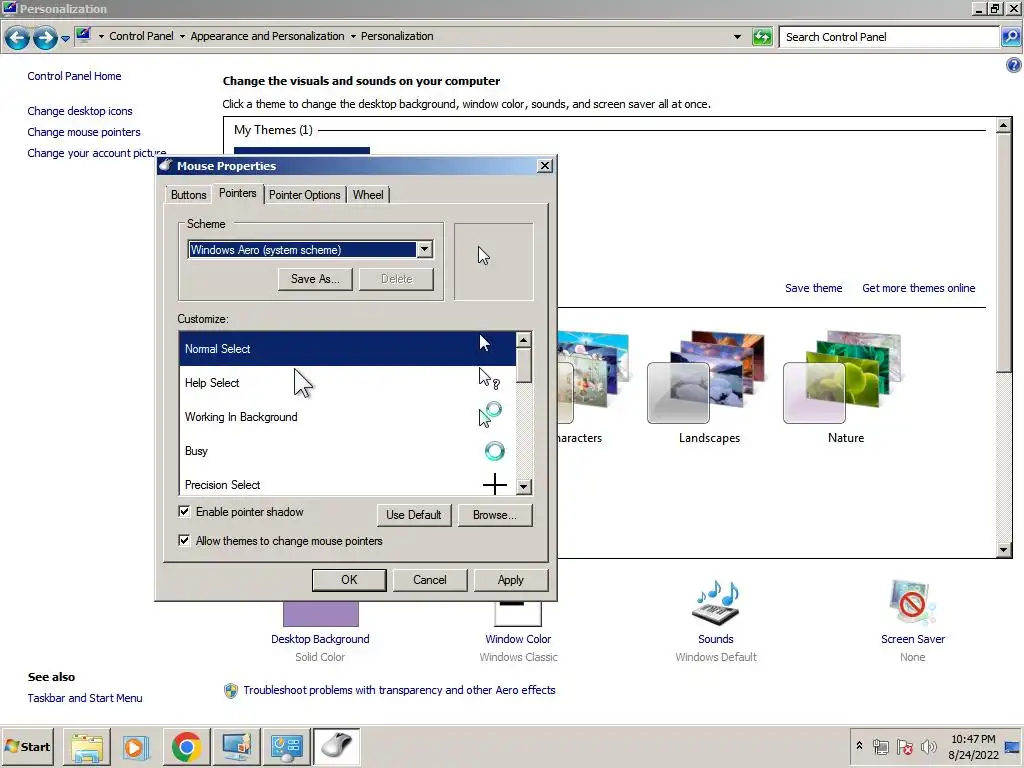Switch to the Wheel tab
1024x768 pixels.
[368, 195]
